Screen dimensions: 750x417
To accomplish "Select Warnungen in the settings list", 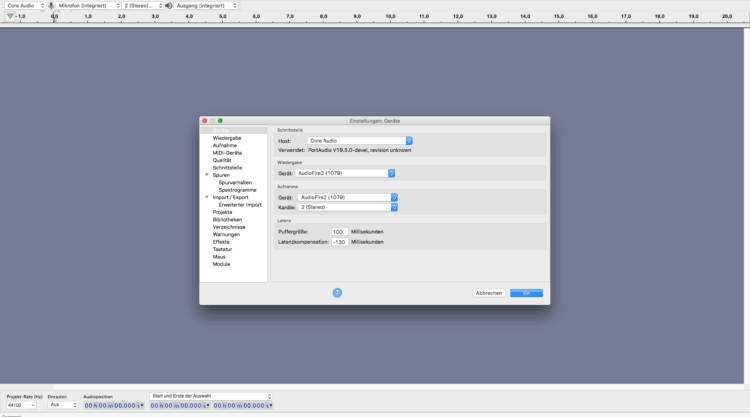I will point(226,234).
